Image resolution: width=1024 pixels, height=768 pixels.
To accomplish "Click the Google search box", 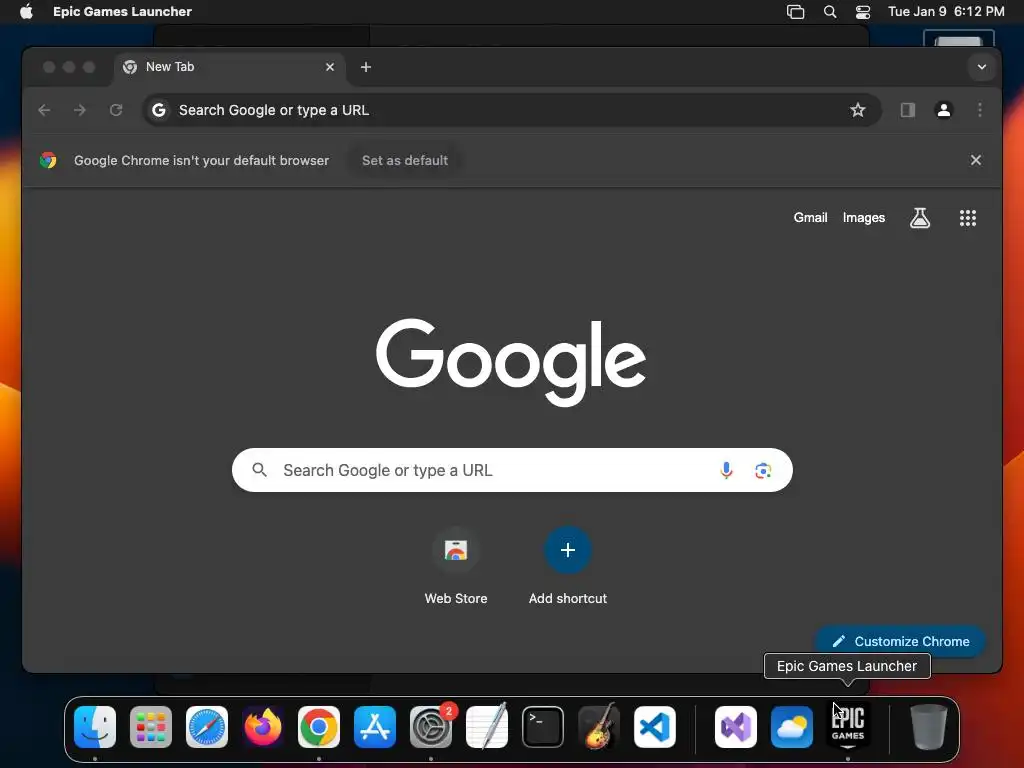I will (512, 470).
